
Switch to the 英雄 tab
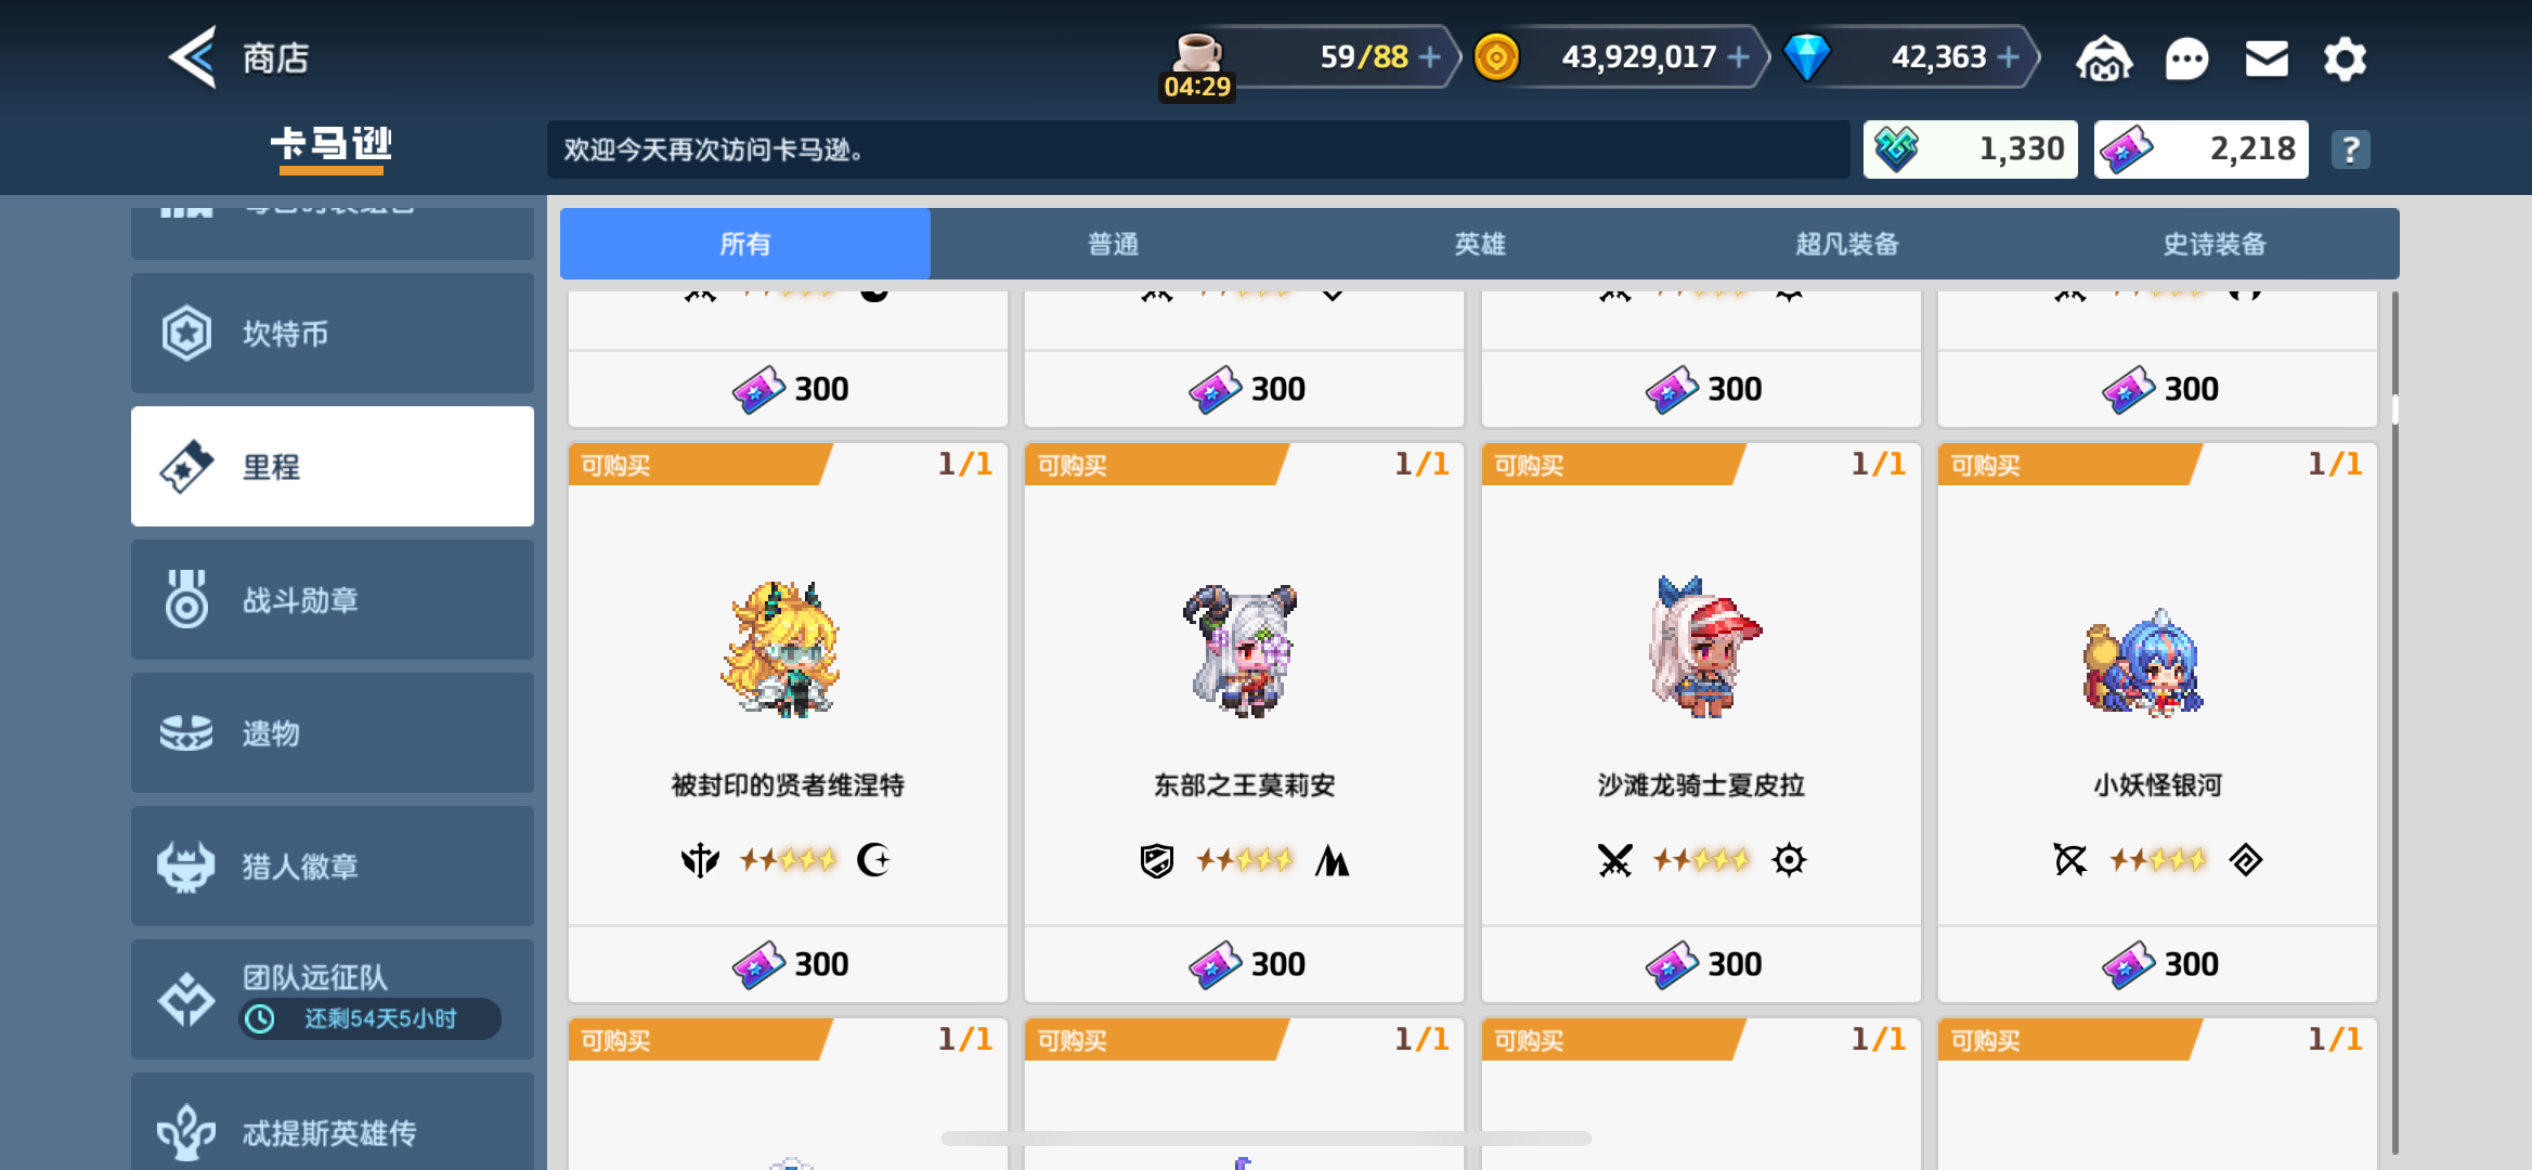(1480, 244)
